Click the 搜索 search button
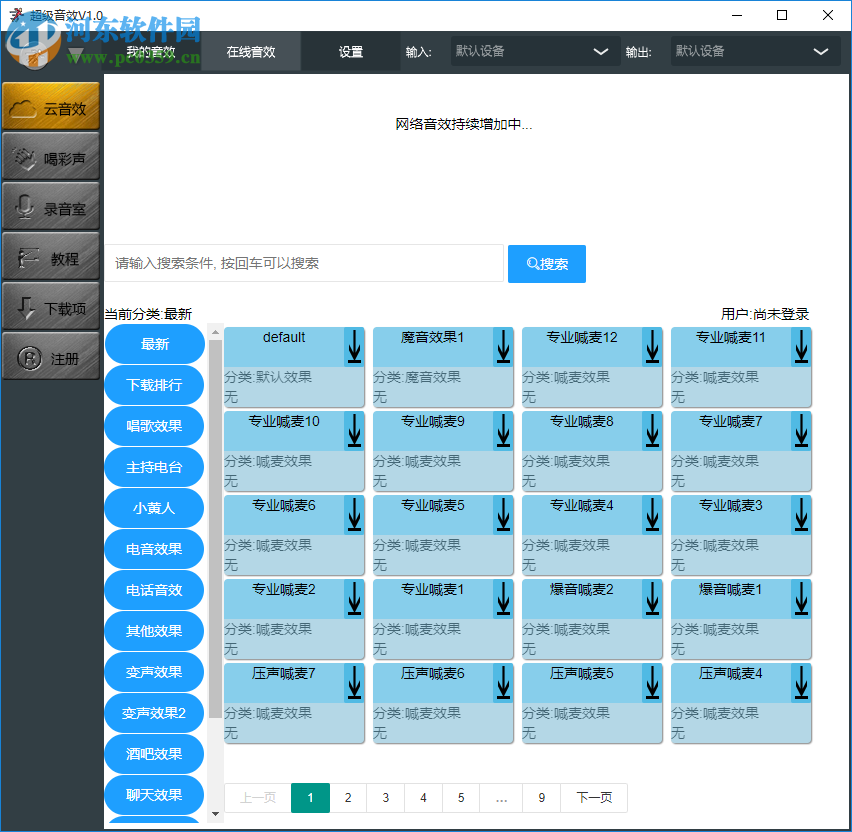Image resolution: width=852 pixels, height=832 pixels. [x=546, y=263]
